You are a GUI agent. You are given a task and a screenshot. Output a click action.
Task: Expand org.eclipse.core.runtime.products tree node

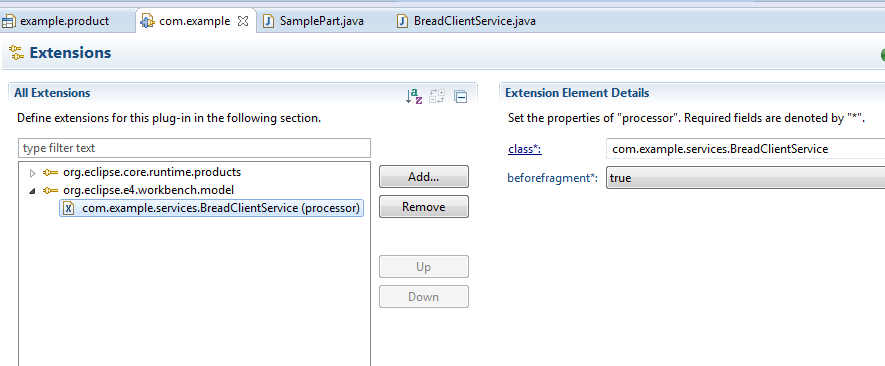(x=32, y=173)
